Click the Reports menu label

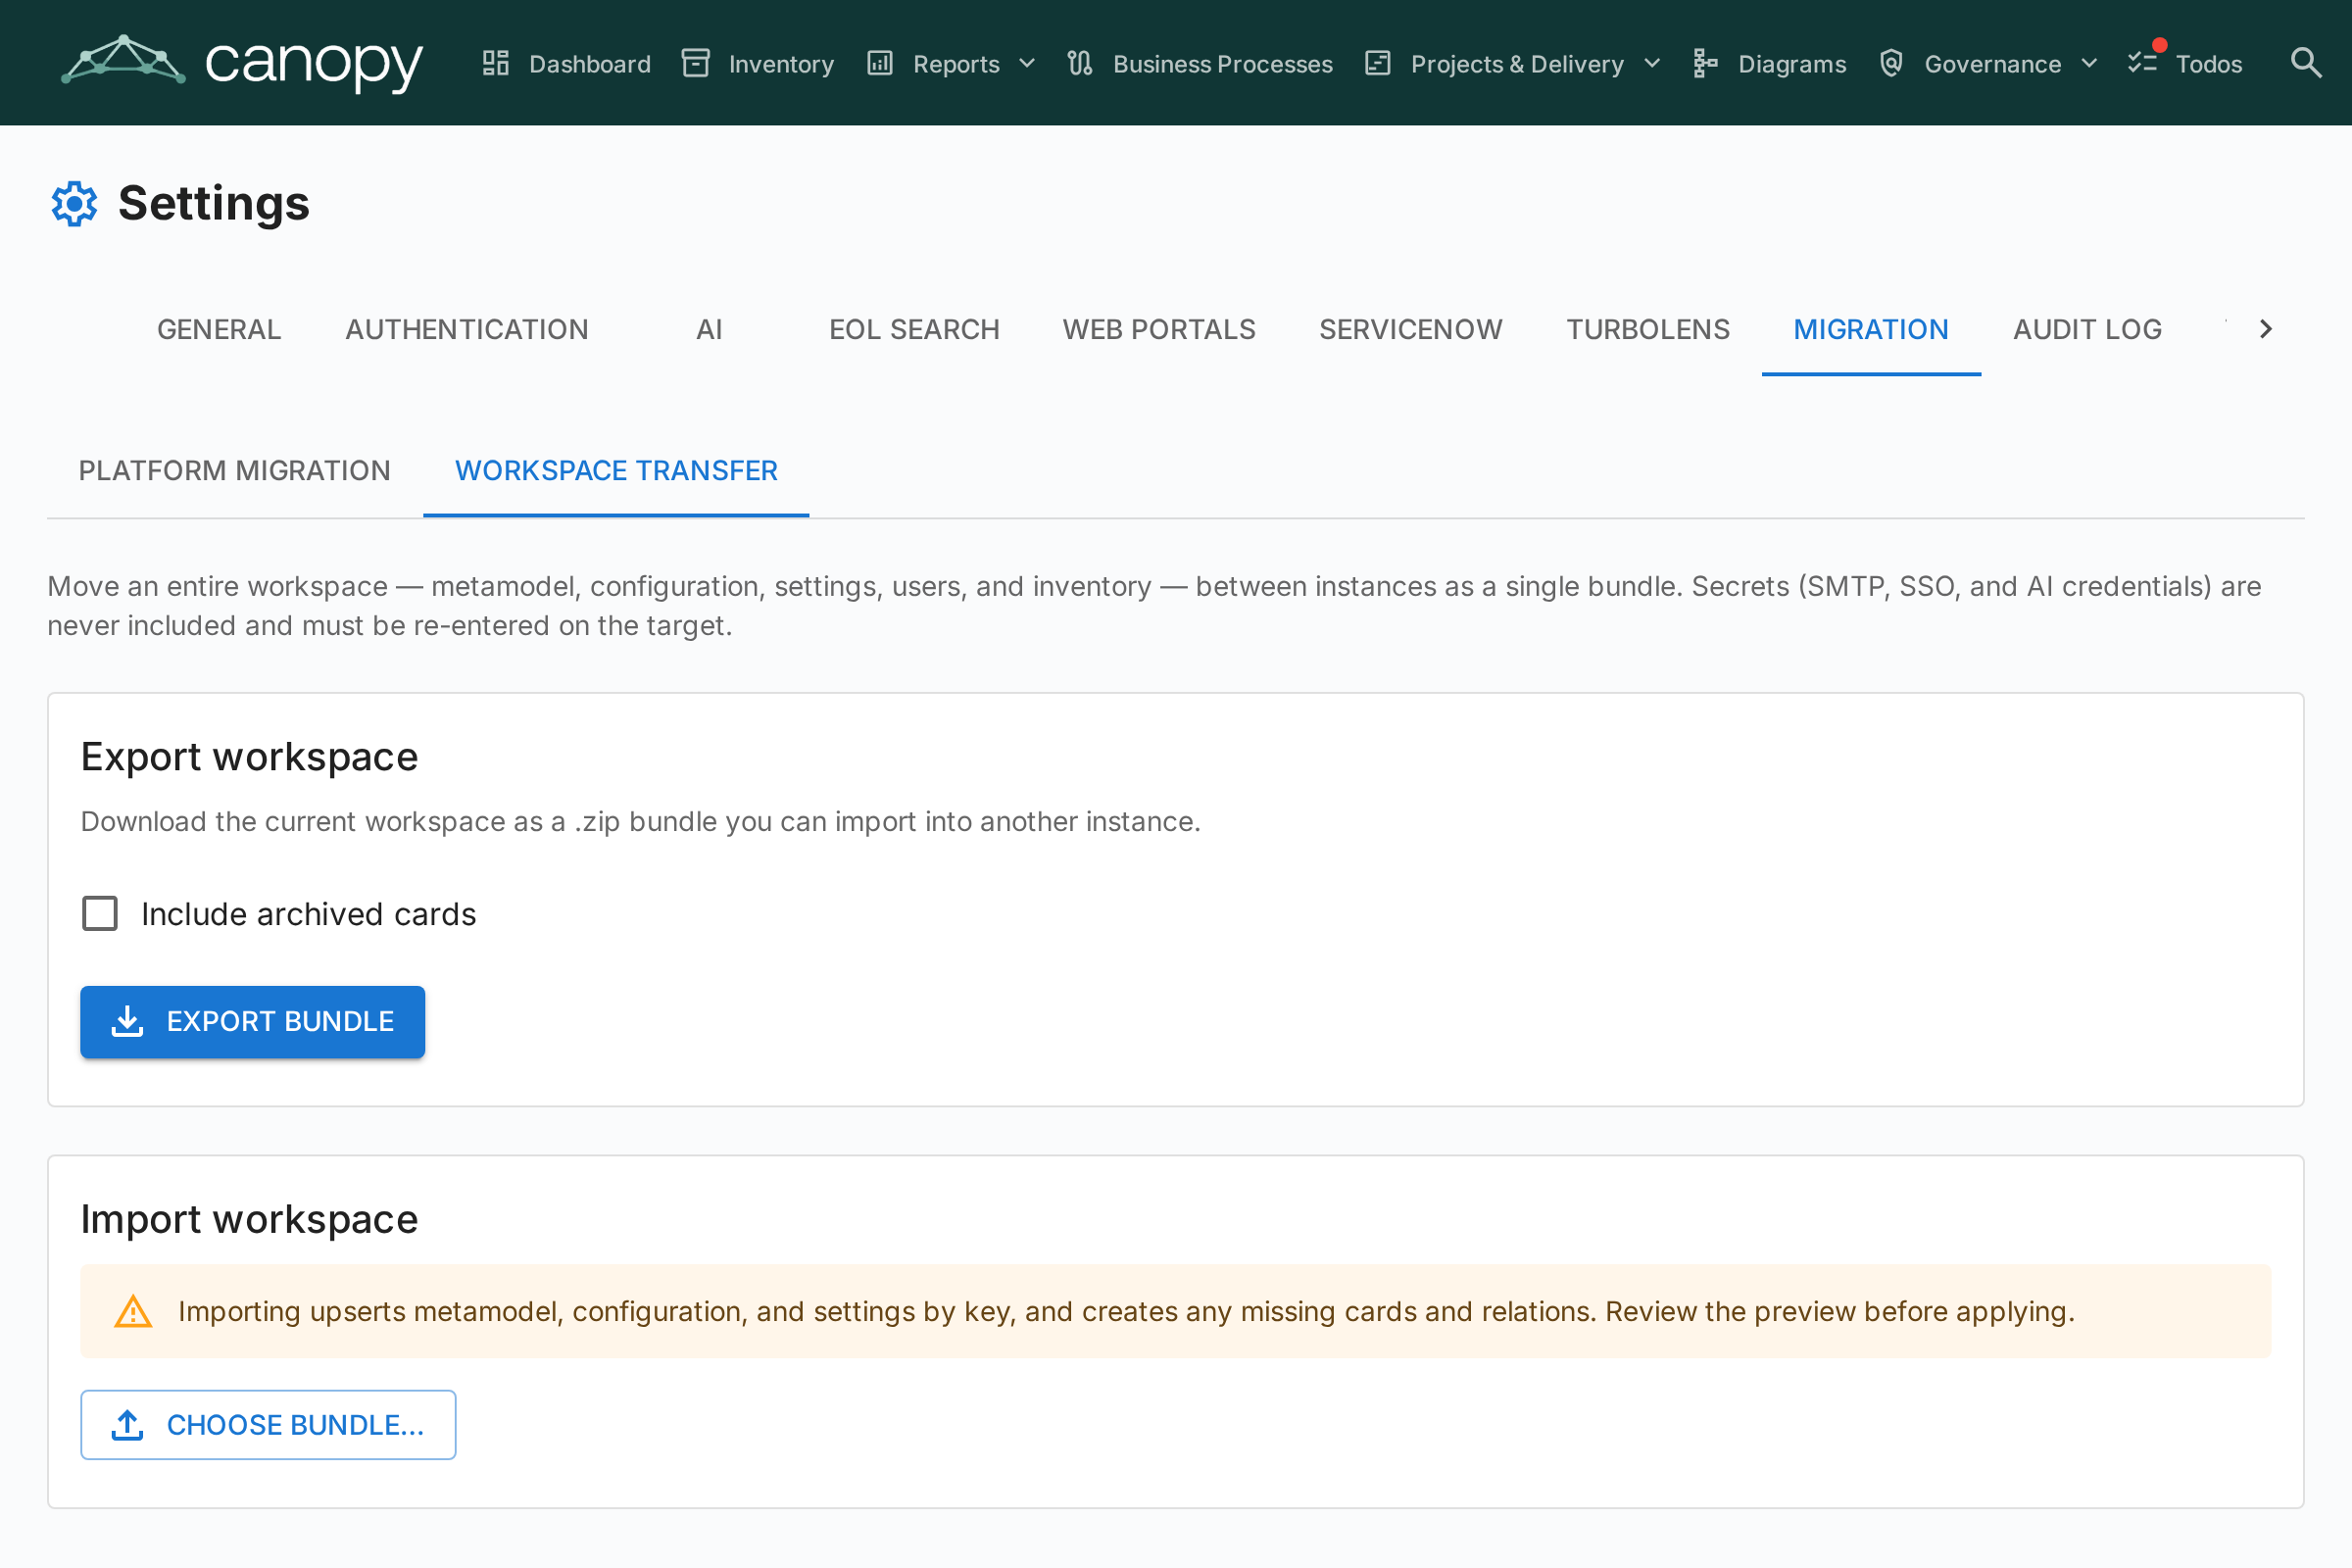956,64
